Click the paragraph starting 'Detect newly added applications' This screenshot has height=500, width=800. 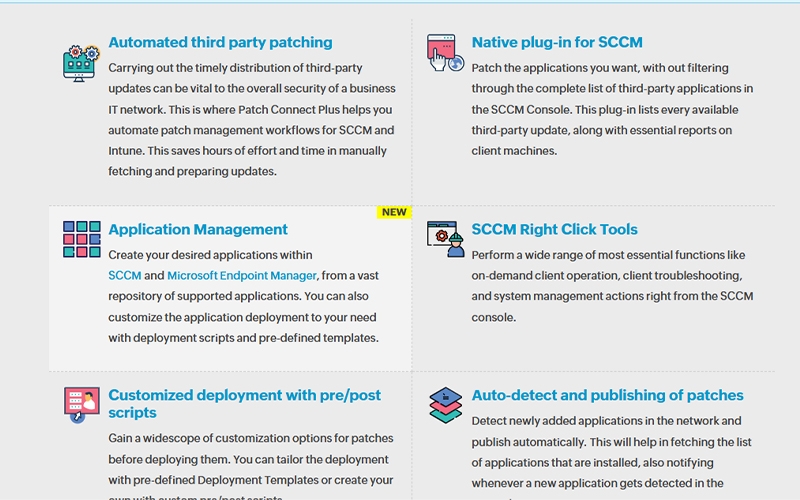click(x=611, y=452)
